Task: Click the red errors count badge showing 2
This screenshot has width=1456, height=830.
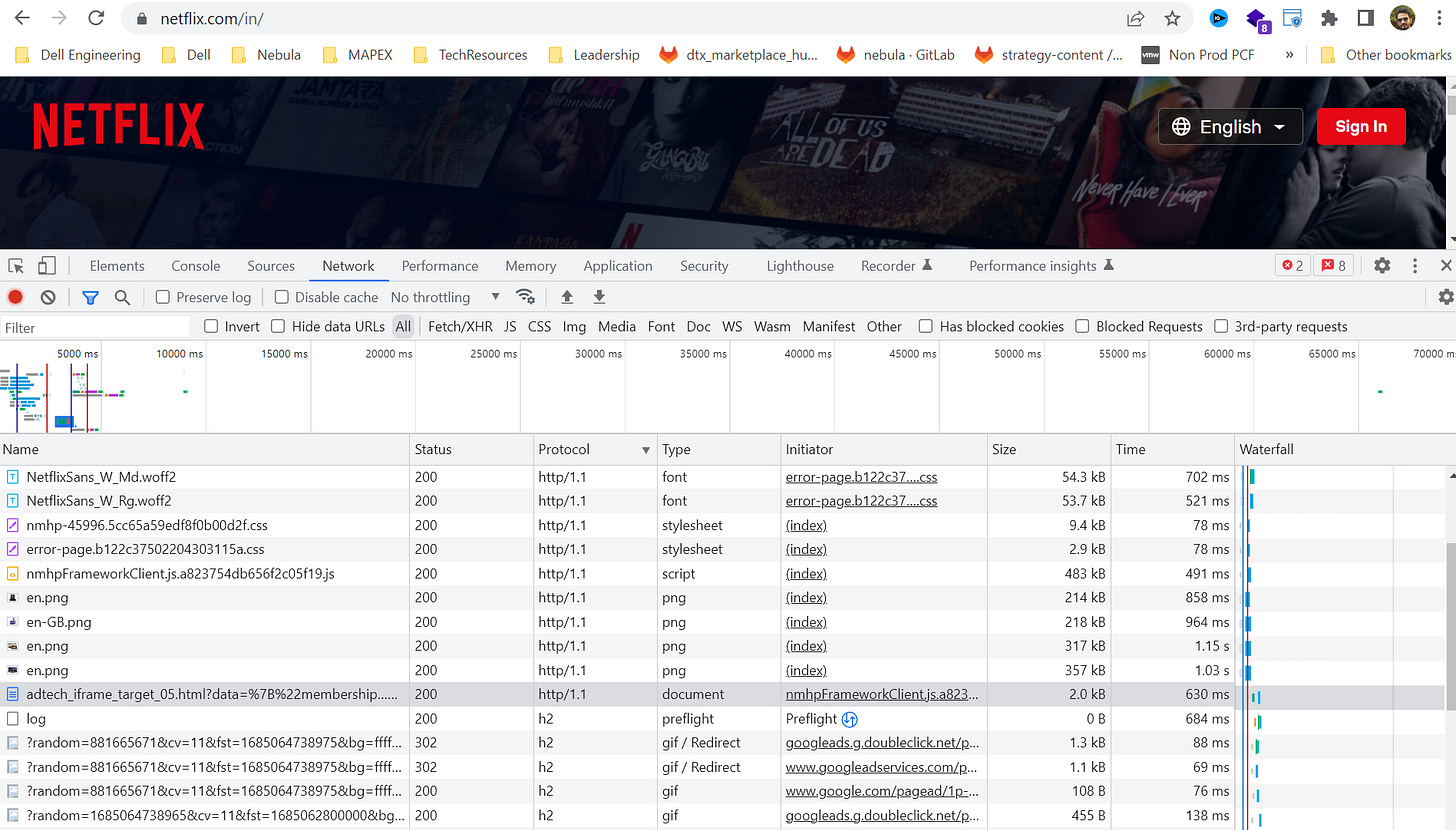Action: pyautogui.click(x=1291, y=266)
